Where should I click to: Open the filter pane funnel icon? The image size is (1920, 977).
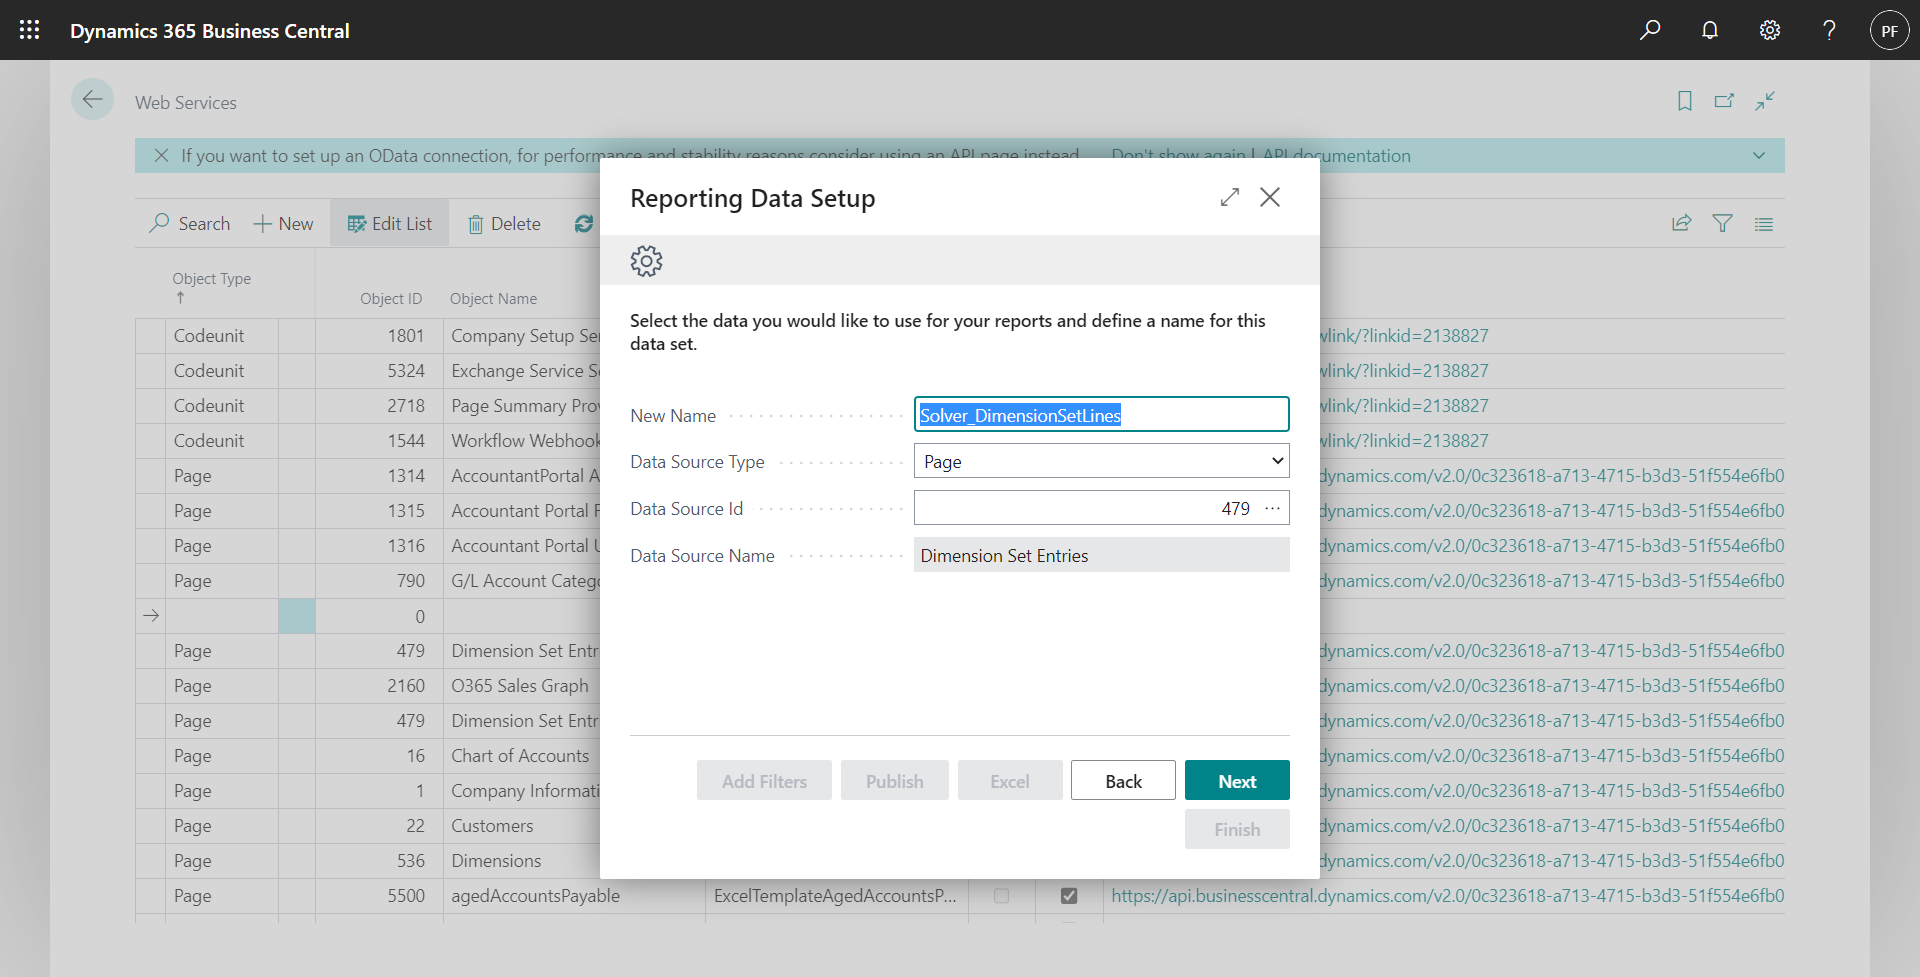pyautogui.click(x=1722, y=224)
